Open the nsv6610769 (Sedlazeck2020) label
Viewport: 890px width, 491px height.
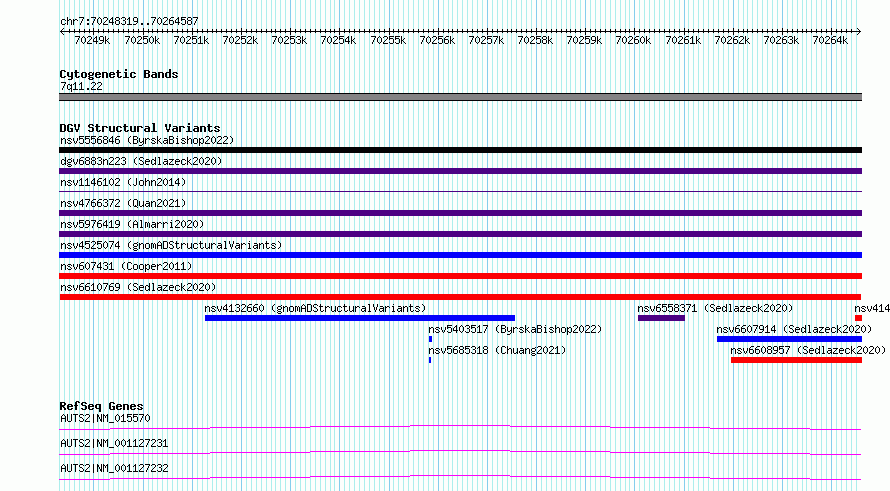(x=138, y=287)
